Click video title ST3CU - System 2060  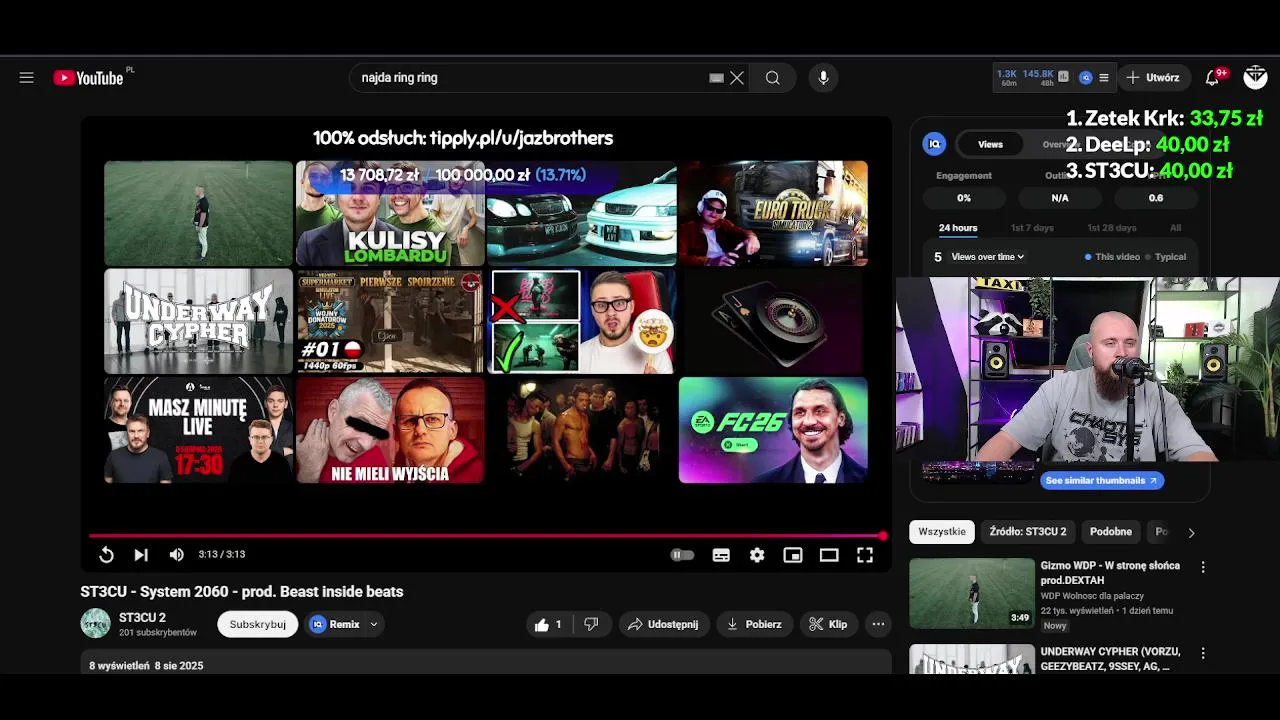(x=242, y=592)
